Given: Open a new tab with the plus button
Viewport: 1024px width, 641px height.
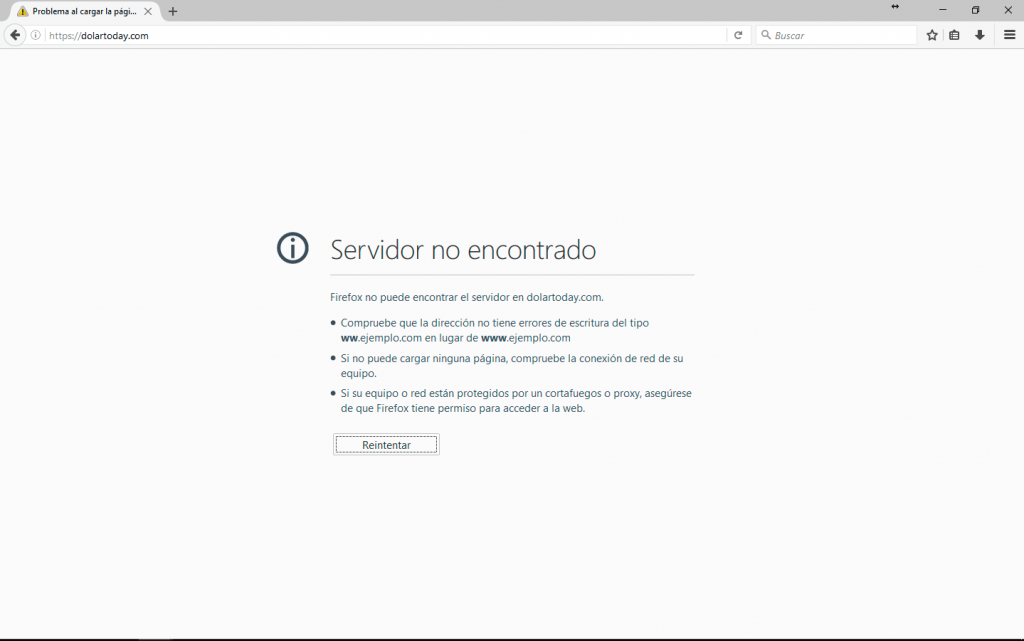Looking at the screenshot, I should [x=173, y=12].
